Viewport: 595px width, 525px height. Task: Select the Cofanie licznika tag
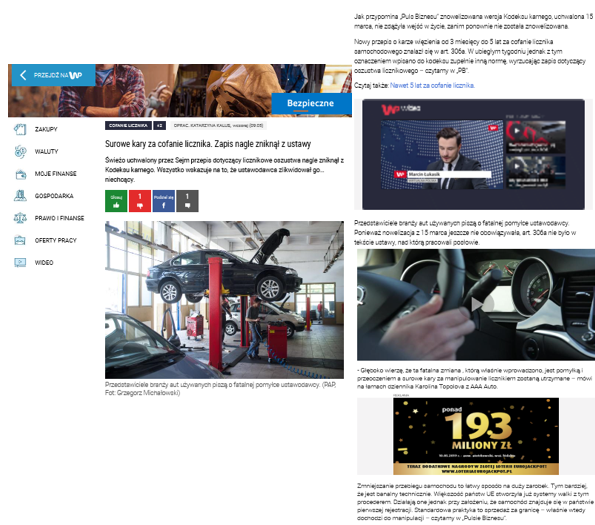pos(128,126)
